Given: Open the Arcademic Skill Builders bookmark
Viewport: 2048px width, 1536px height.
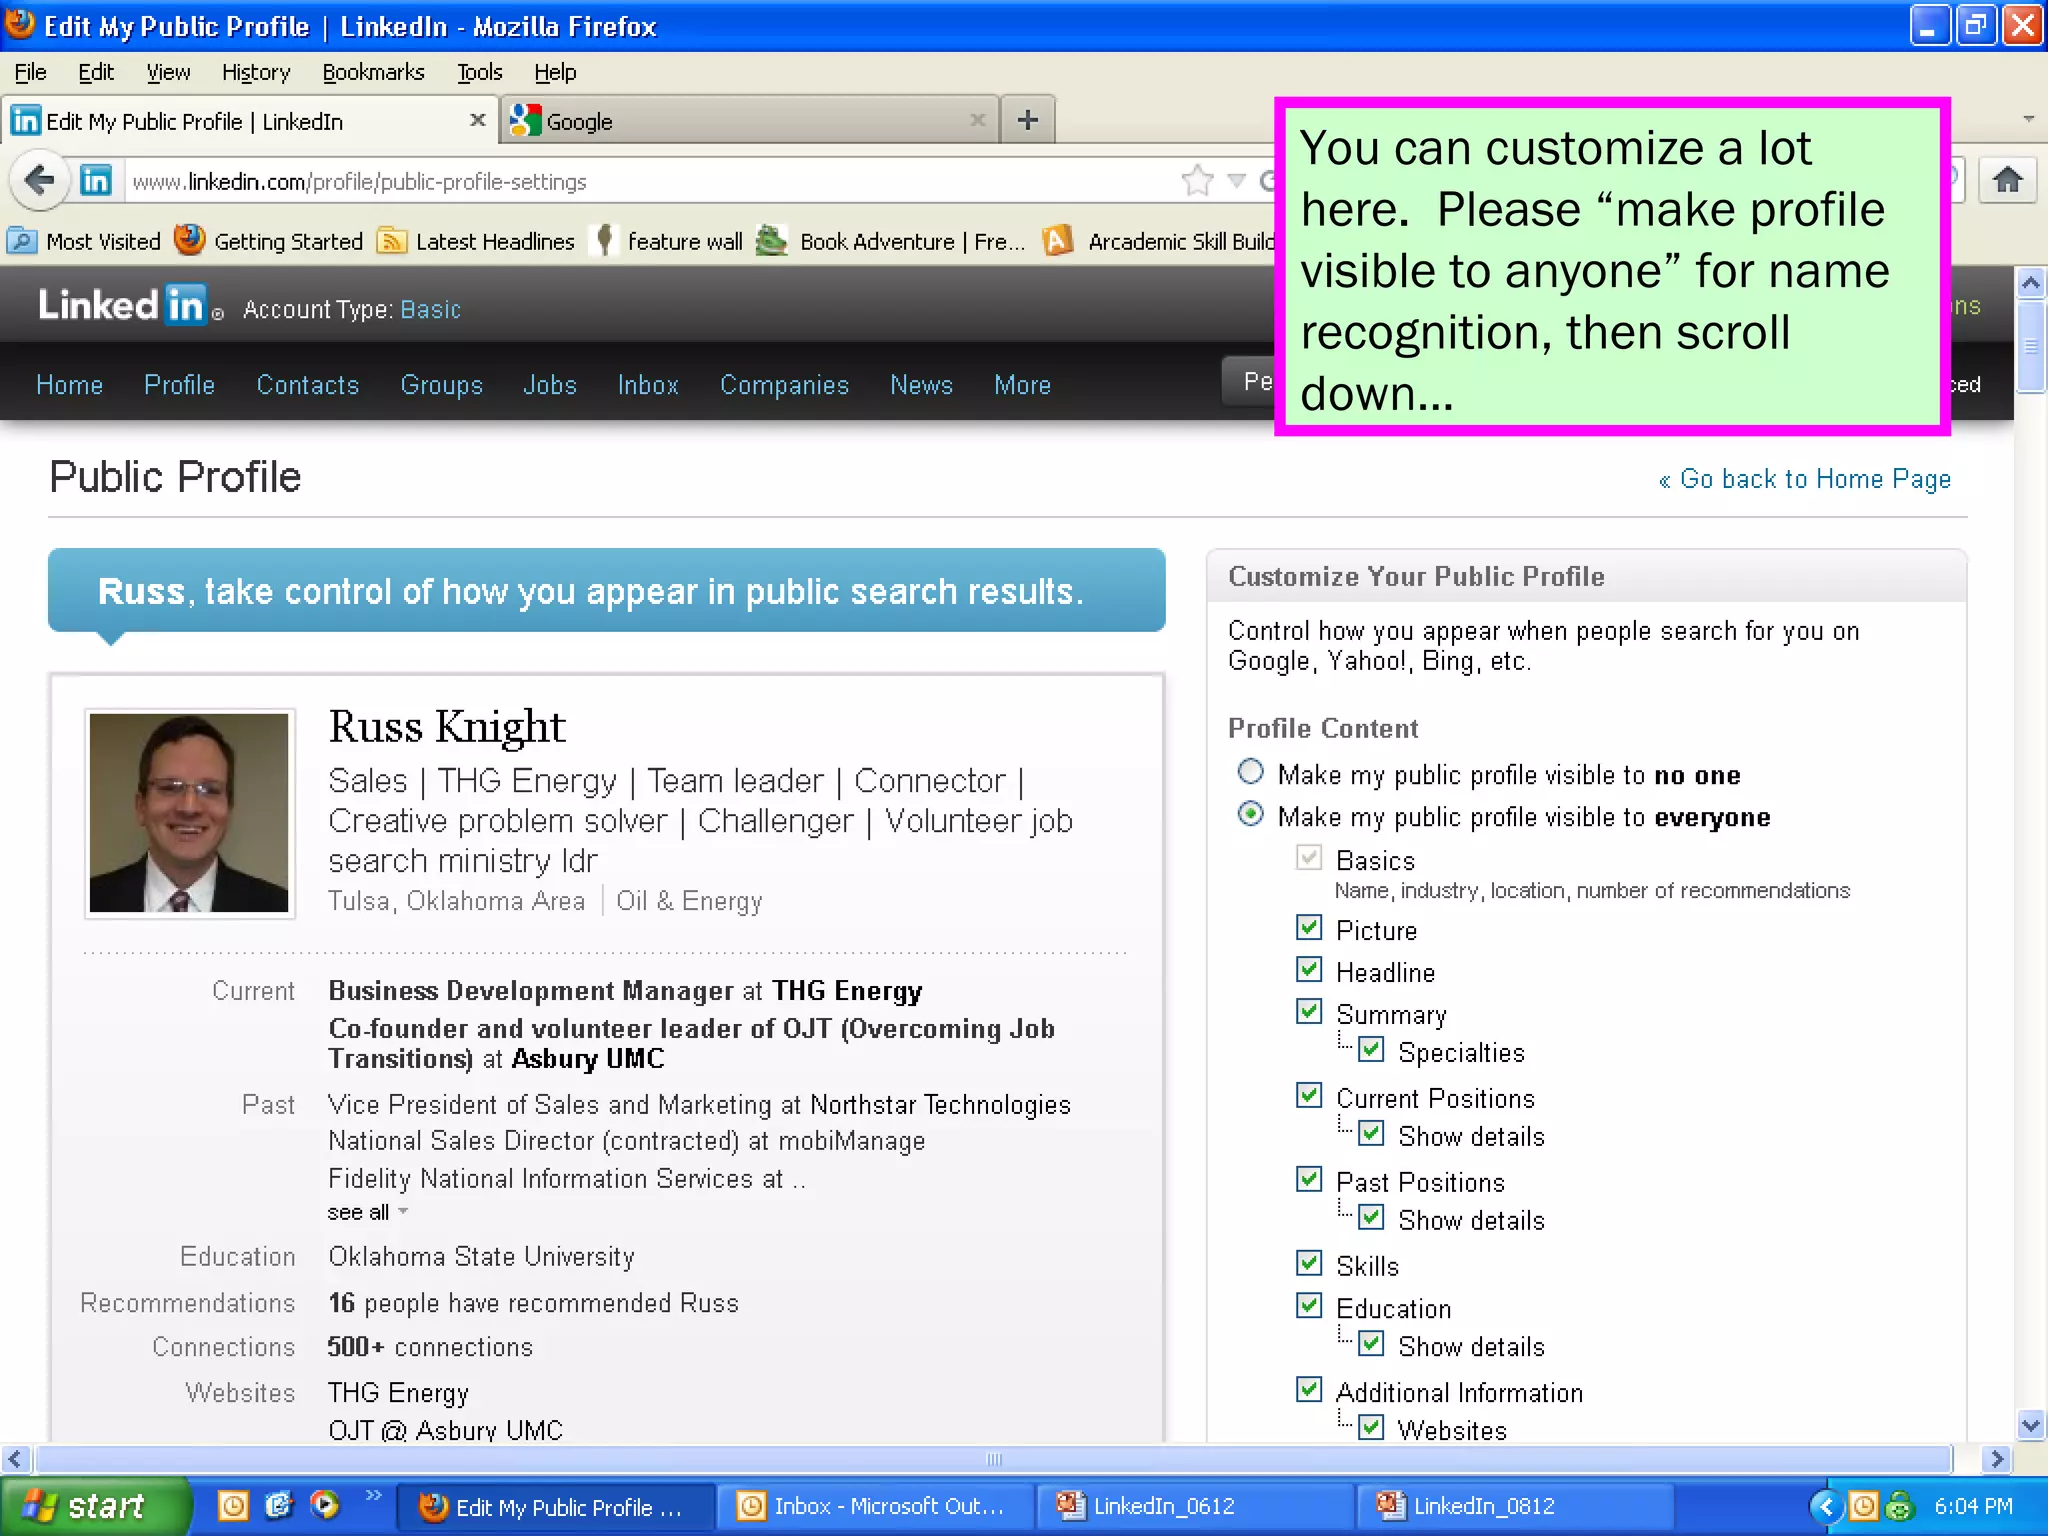Looking at the screenshot, I should 1158,241.
